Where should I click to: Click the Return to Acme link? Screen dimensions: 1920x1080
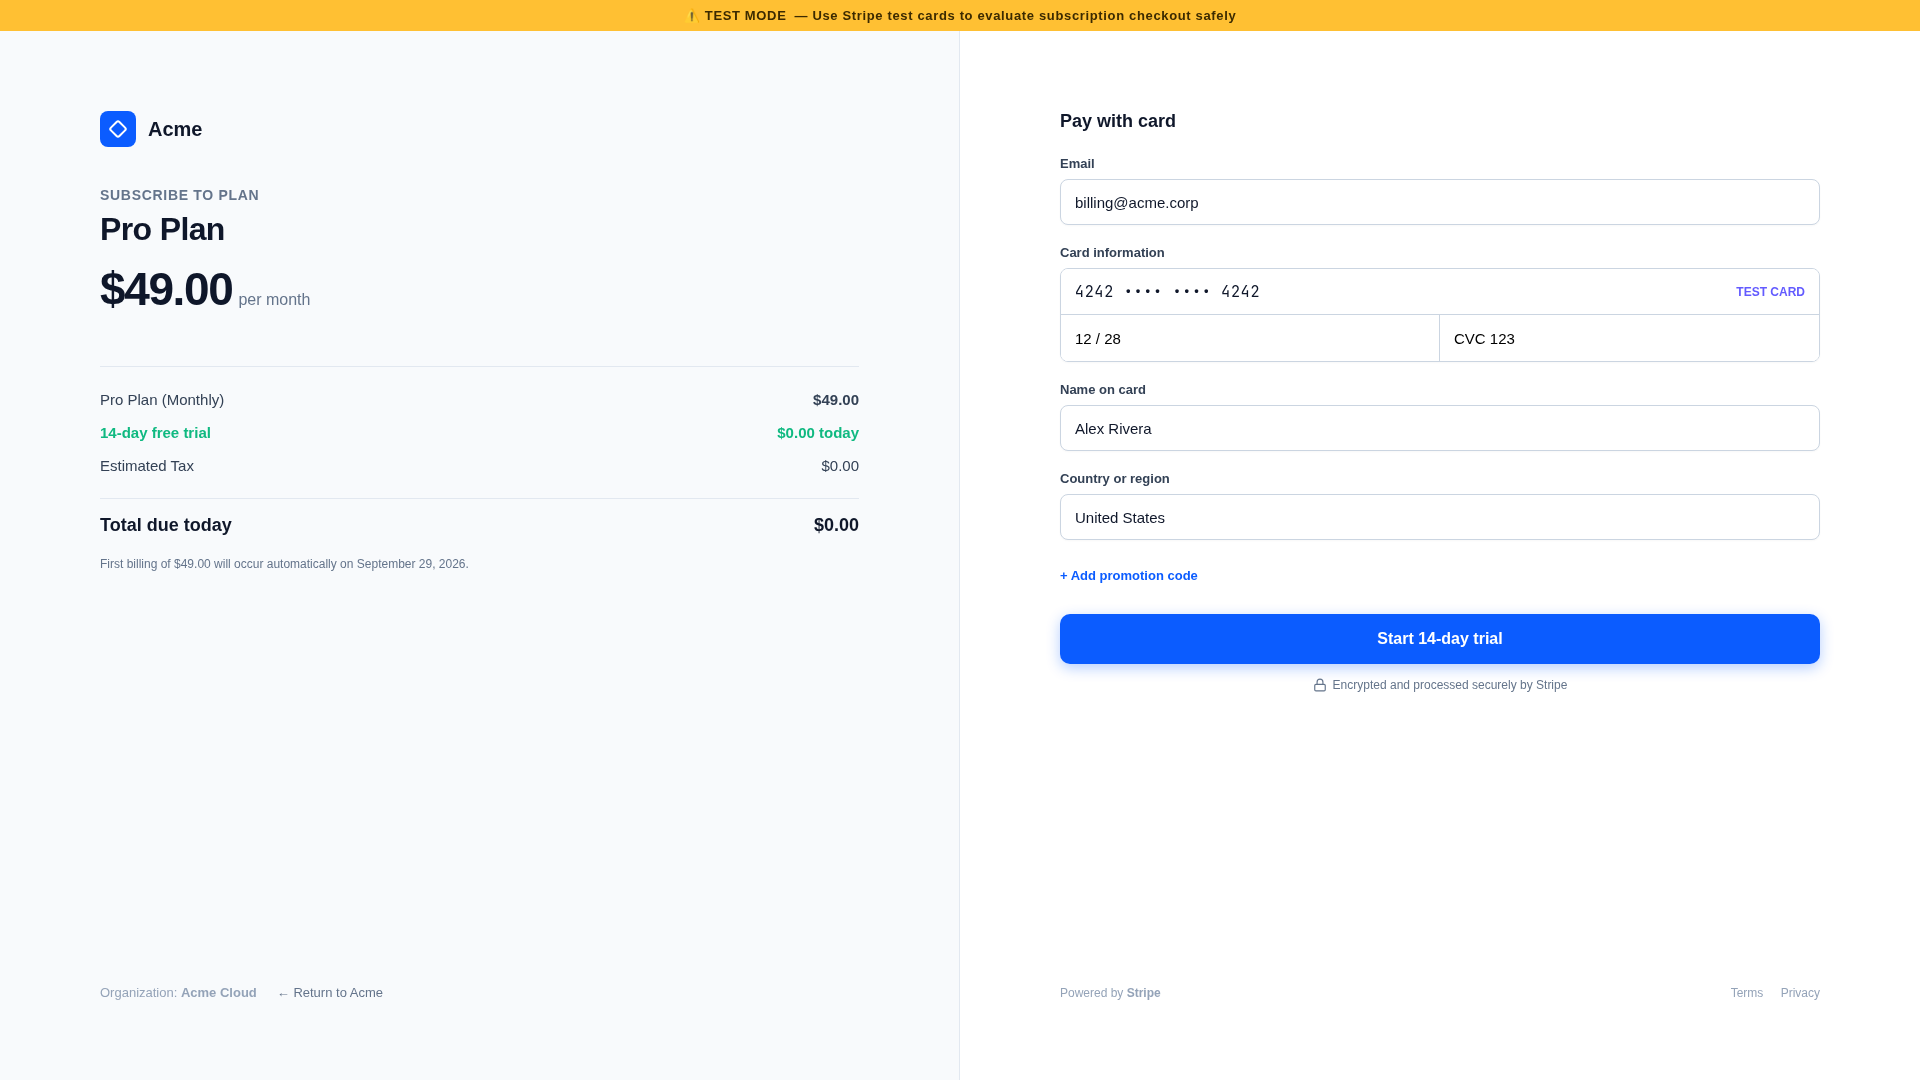pyautogui.click(x=330, y=993)
